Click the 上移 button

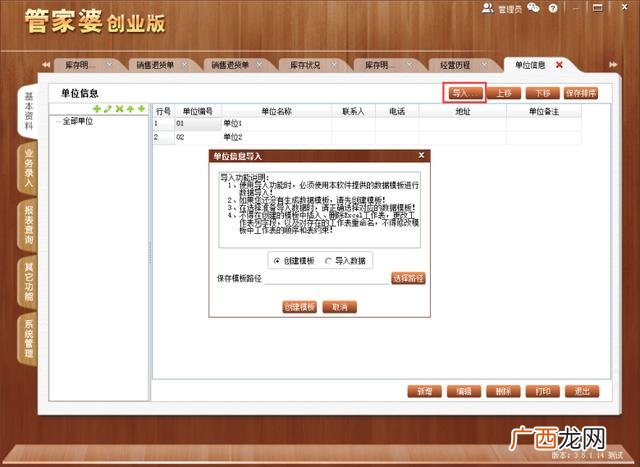pos(504,93)
